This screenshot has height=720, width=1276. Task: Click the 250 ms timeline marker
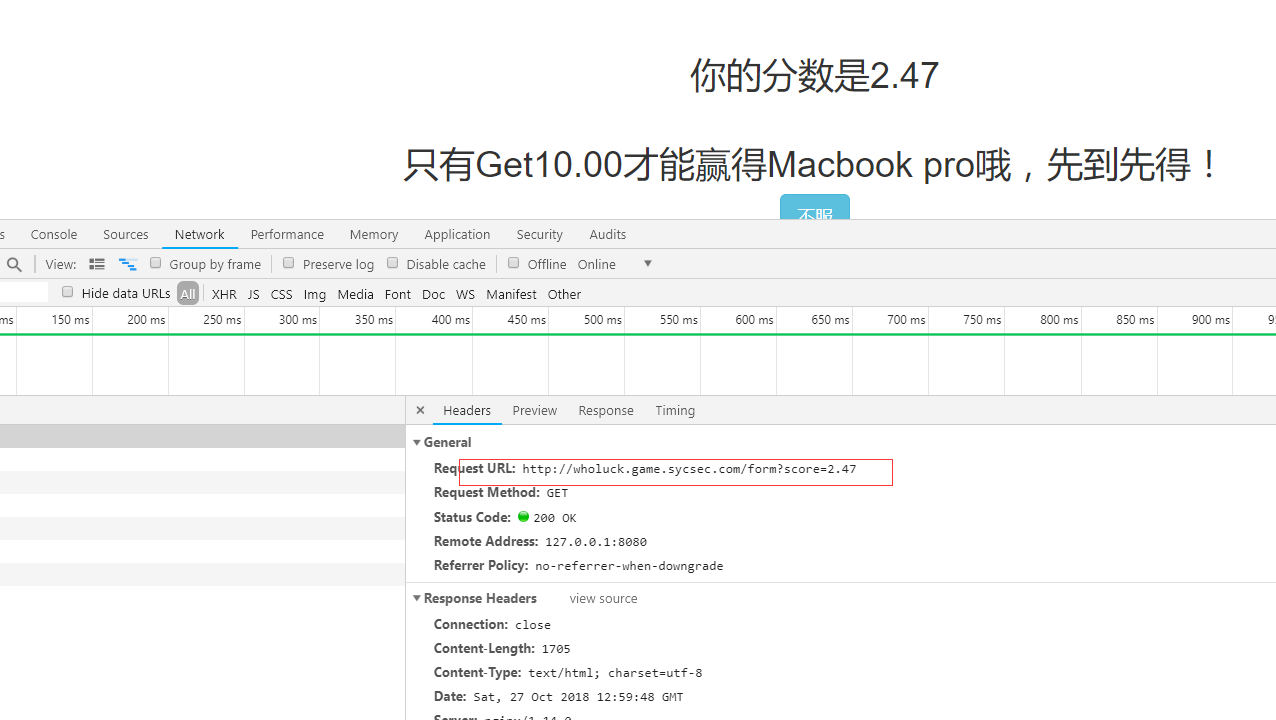pyautogui.click(x=222, y=320)
